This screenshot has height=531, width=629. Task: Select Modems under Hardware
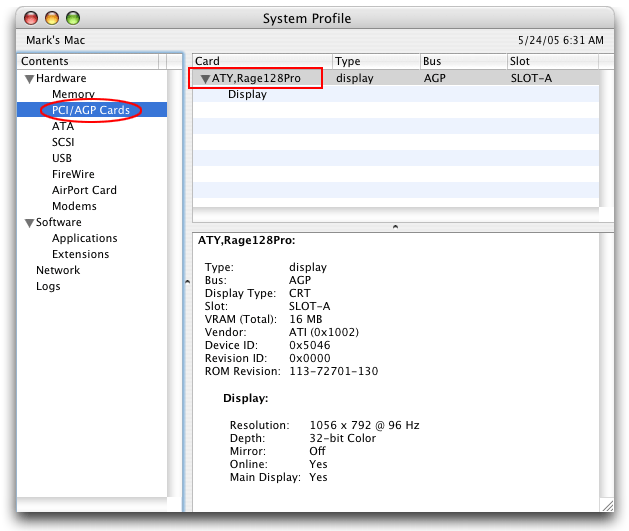pyautogui.click(x=74, y=206)
